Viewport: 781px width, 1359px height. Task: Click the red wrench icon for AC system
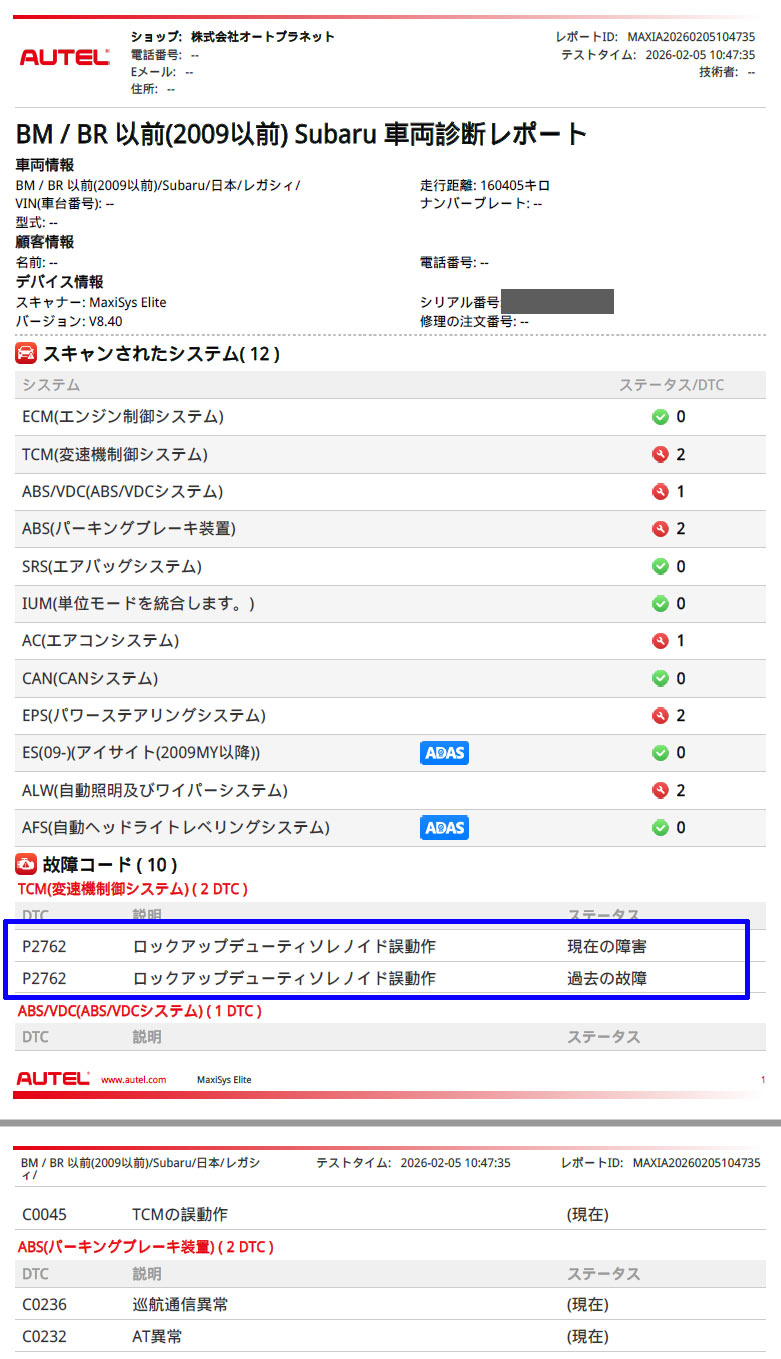click(x=660, y=640)
